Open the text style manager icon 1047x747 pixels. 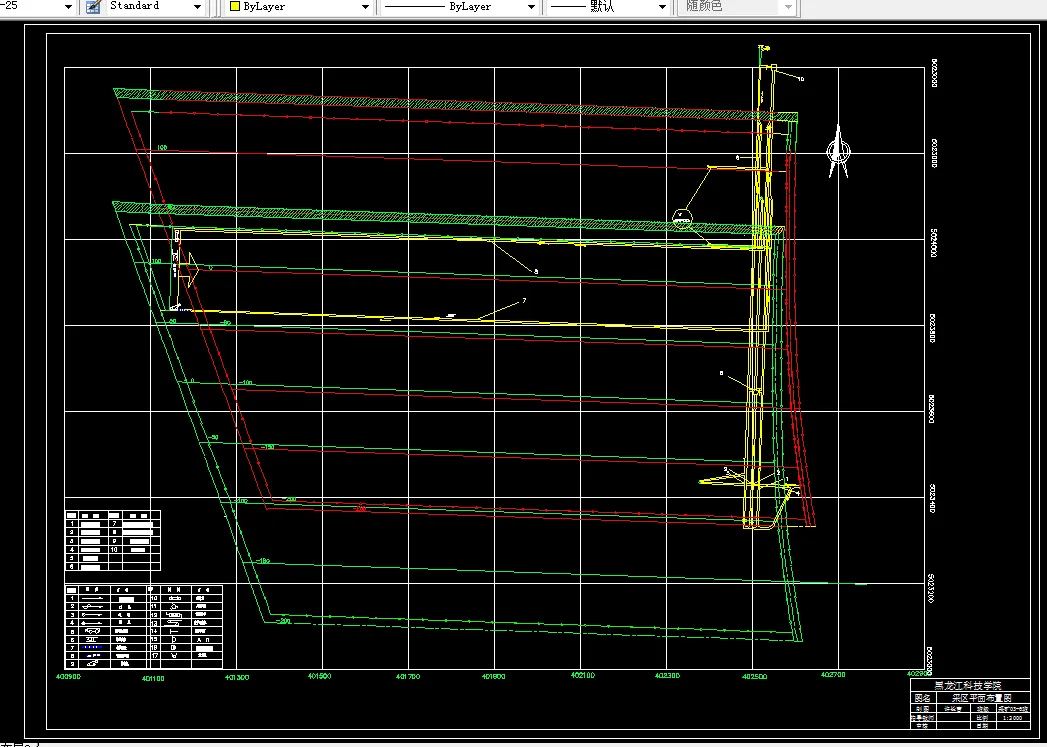tap(92, 7)
